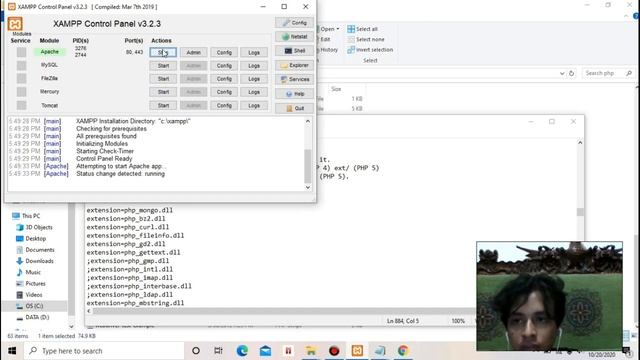Toggle Apache service install checkbox
Screen dimensions: 640x360
[x=21, y=52]
